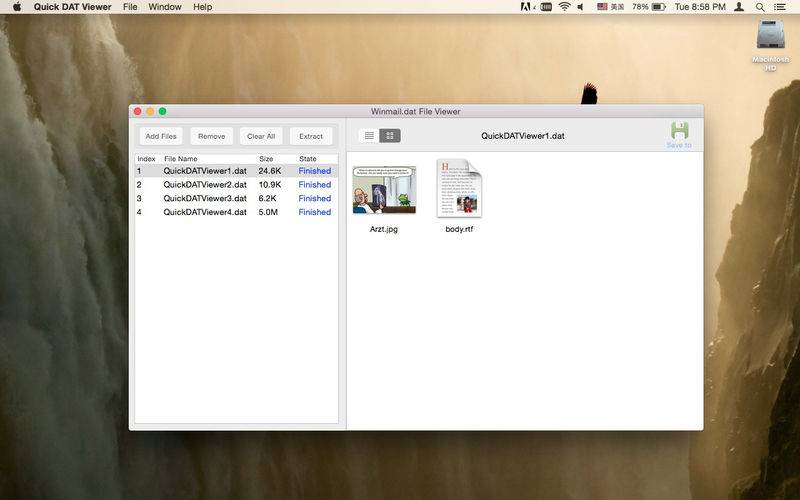Click the volume speaker icon
The image size is (800, 500).
click(x=581, y=7)
